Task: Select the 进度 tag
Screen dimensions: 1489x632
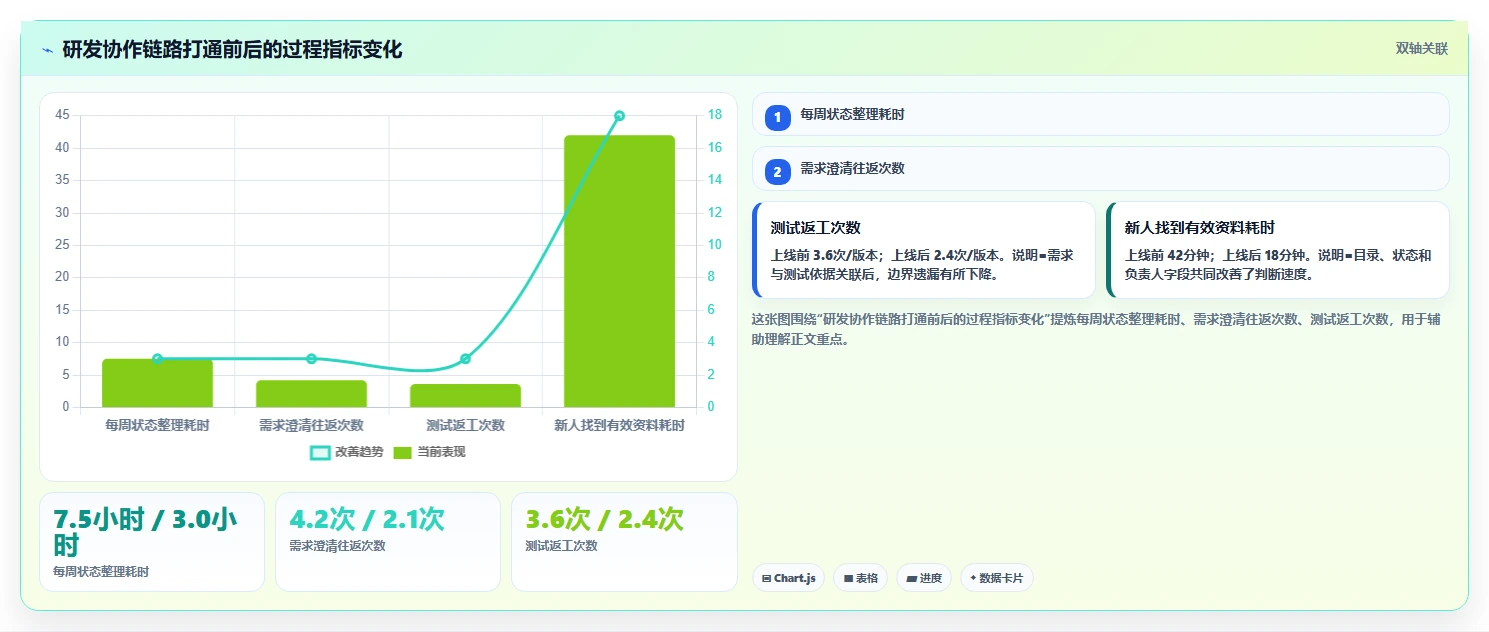Action: tap(924, 578)
